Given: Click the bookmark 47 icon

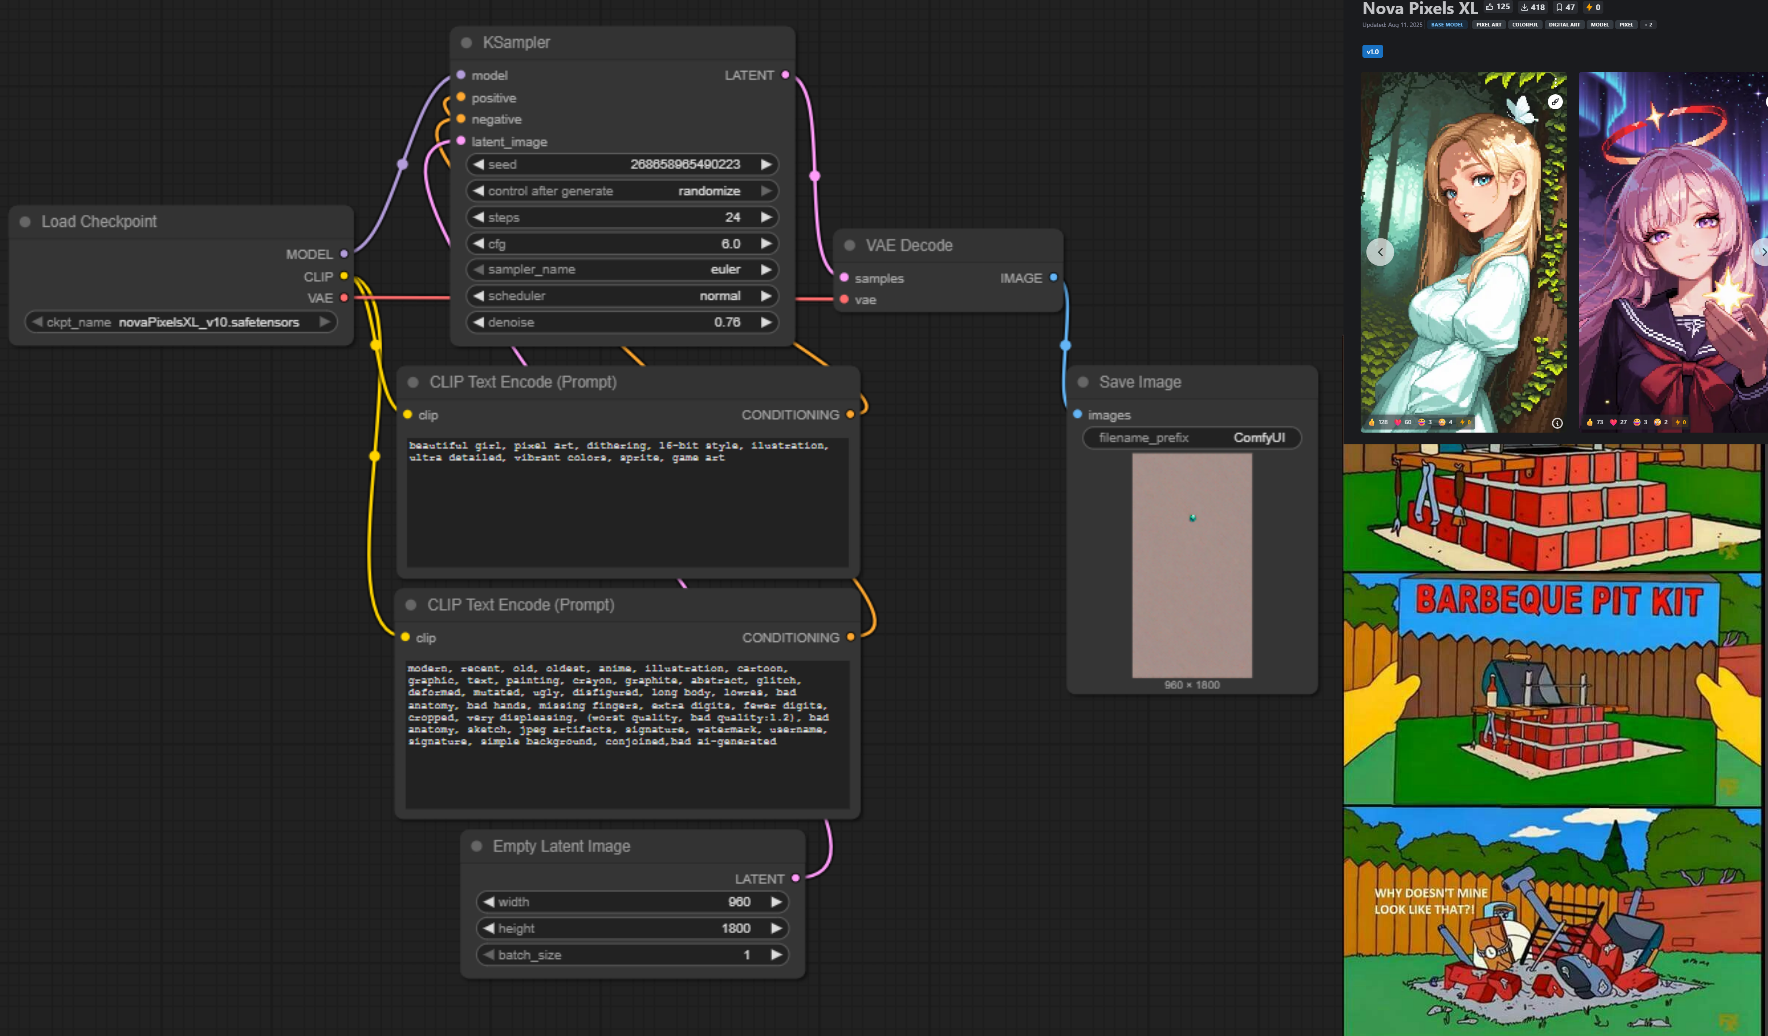Looking at the screenshot, I should [x=1559, y=7].
